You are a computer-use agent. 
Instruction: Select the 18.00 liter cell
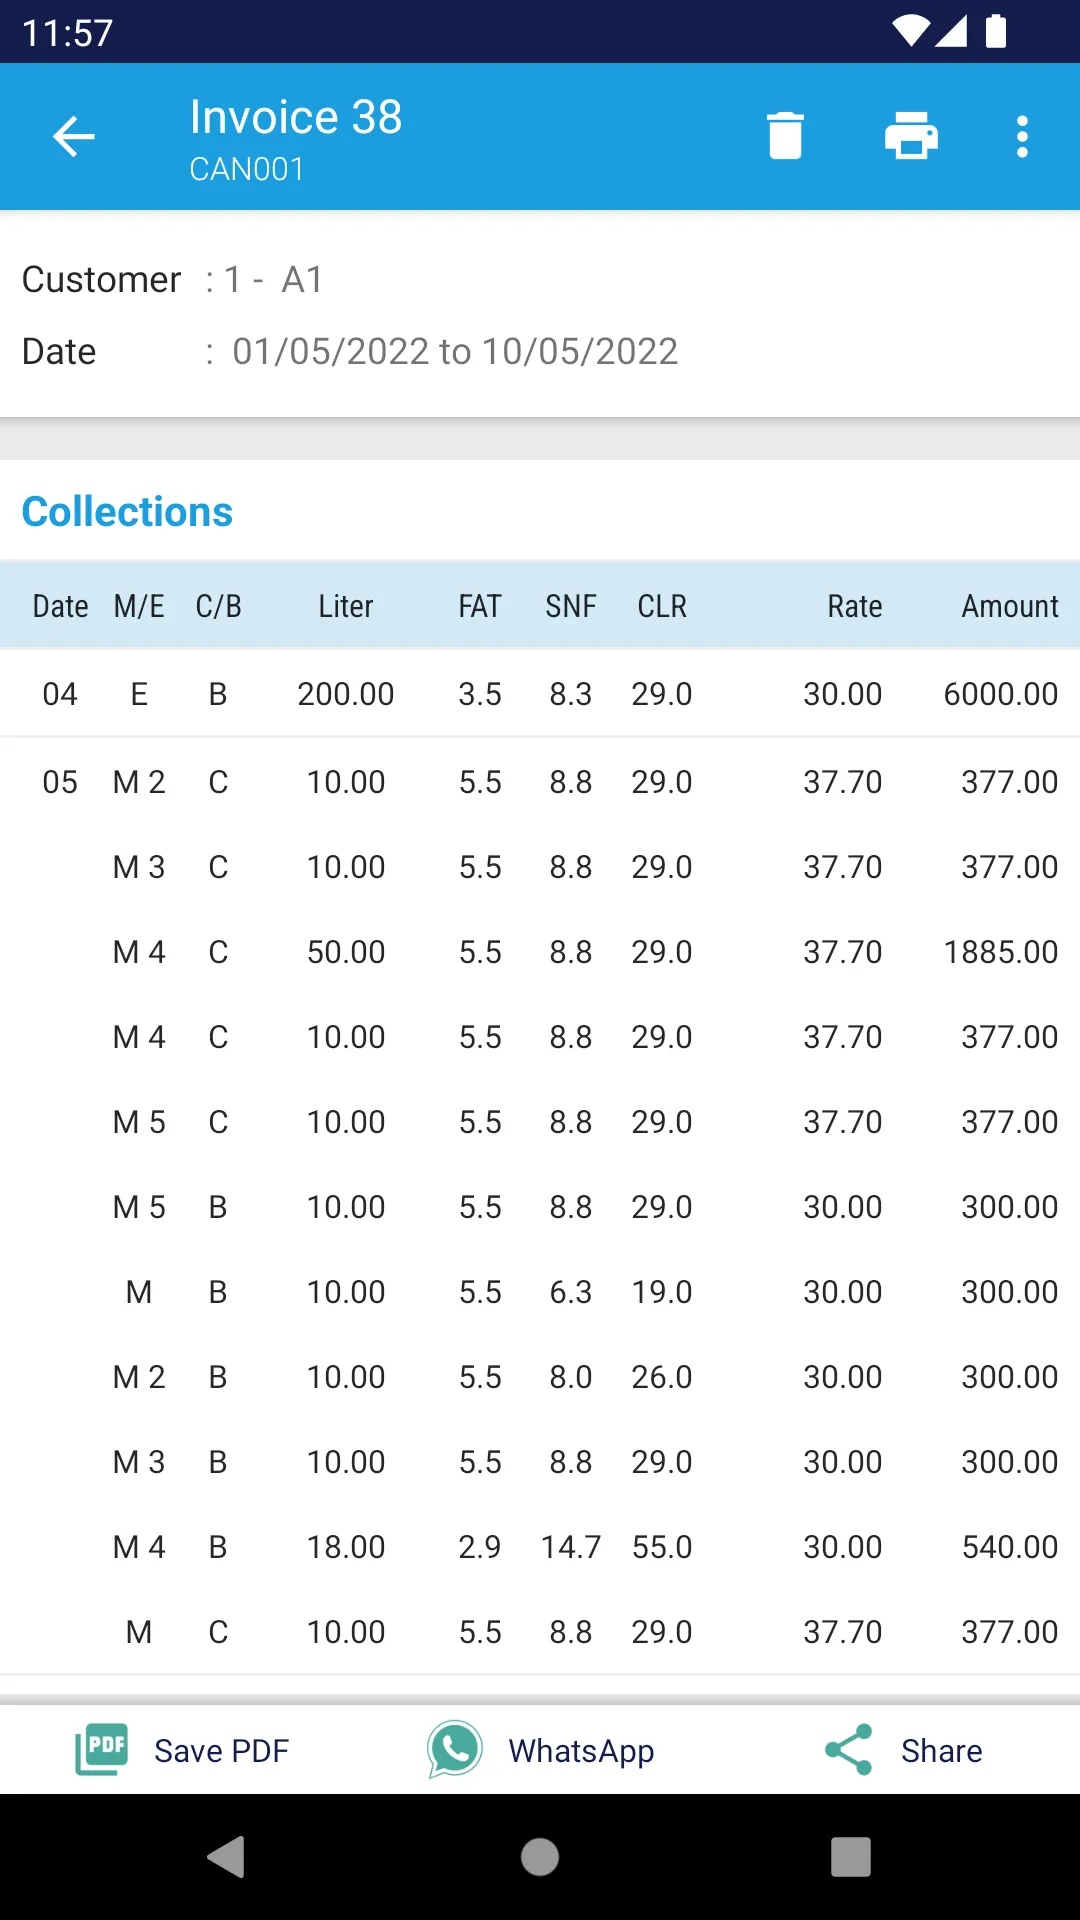[x=346, y=1547]
